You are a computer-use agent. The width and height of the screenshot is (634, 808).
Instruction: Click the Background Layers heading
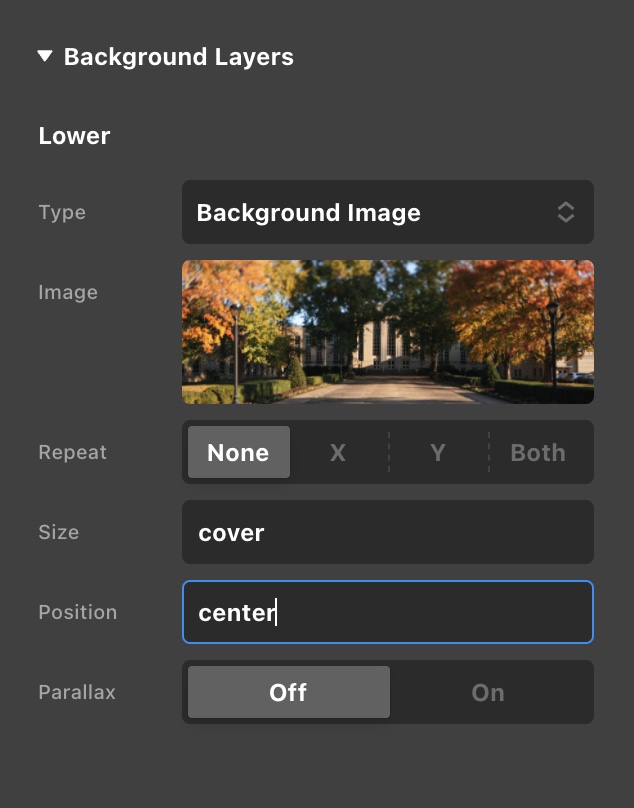[x=178, y=57]
